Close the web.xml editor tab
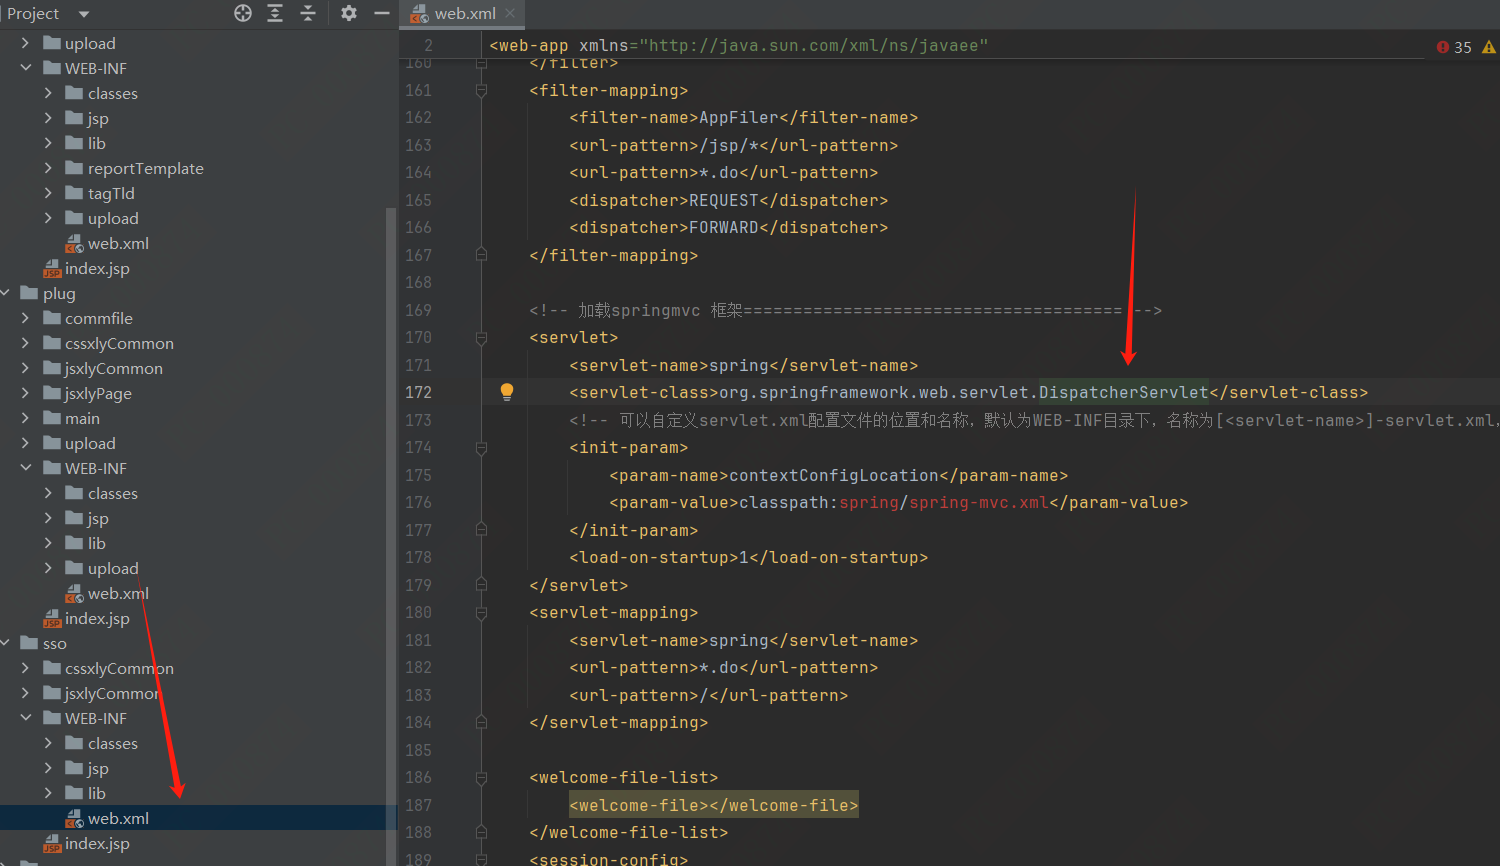Viewport: 1500px width, 866px height. point(510,13)
